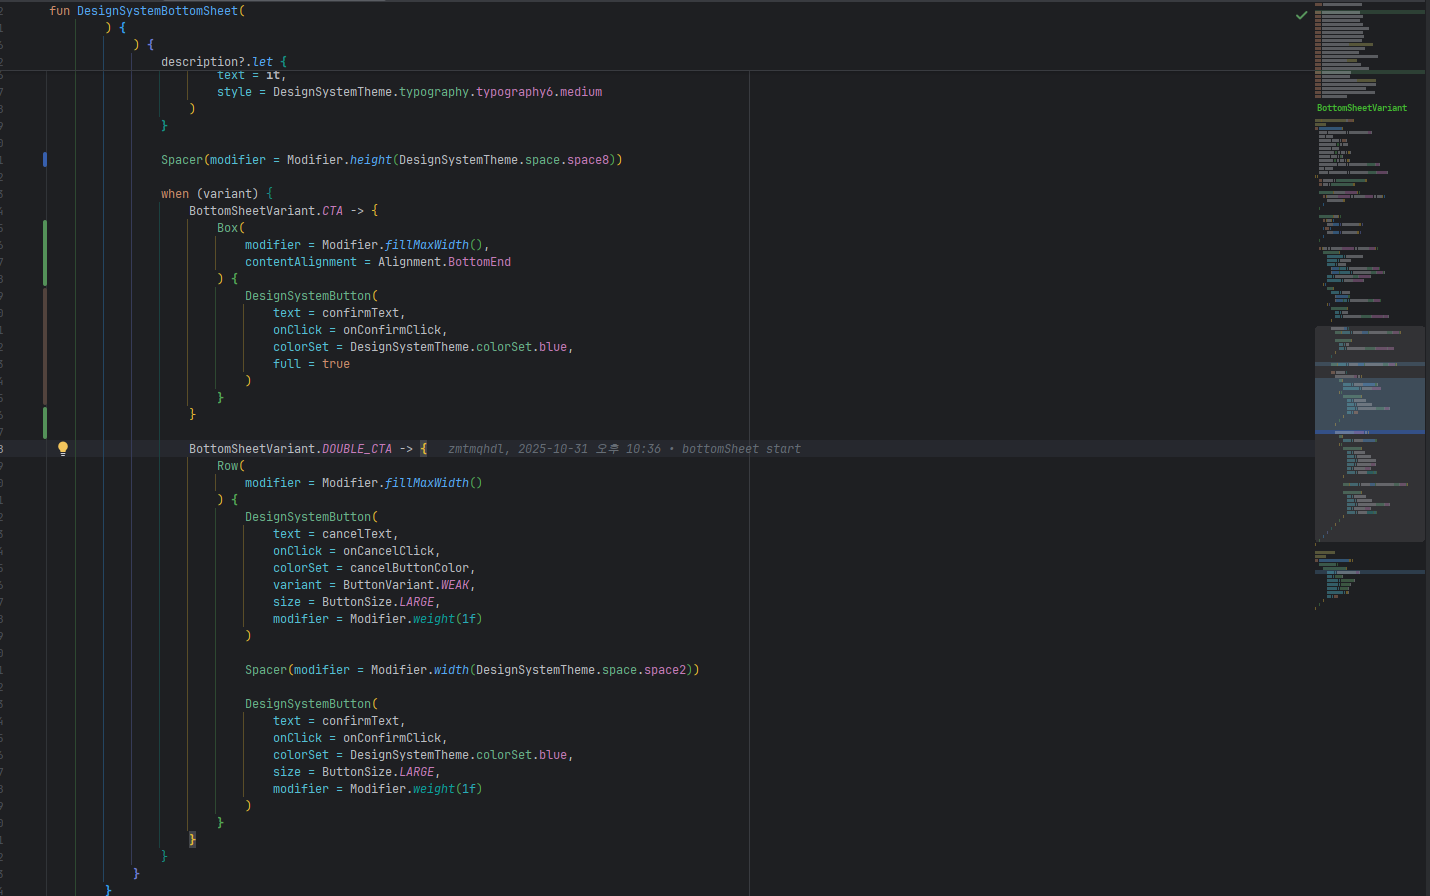Click 'BottomSheetVariant.CTA' branch label
The image size is (1430, 896).
(x=266, y=211)
